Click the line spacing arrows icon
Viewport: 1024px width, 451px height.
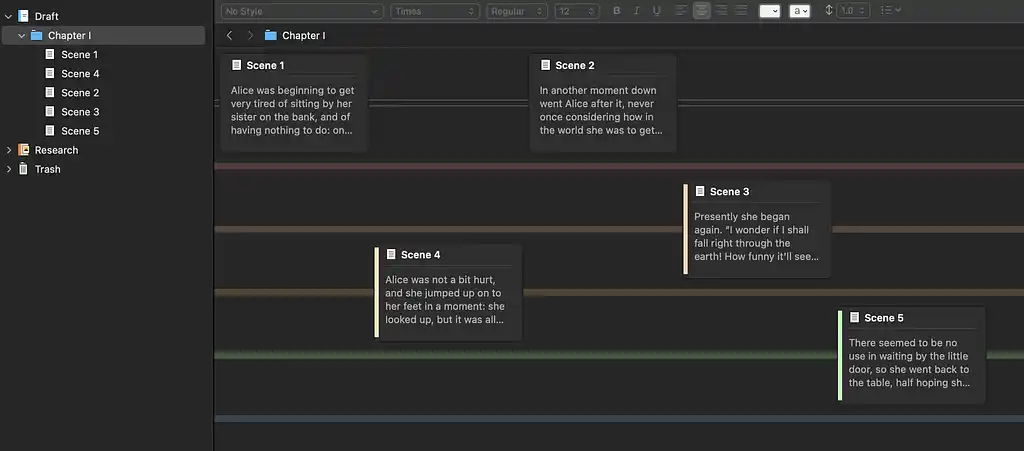pos(829,10)
